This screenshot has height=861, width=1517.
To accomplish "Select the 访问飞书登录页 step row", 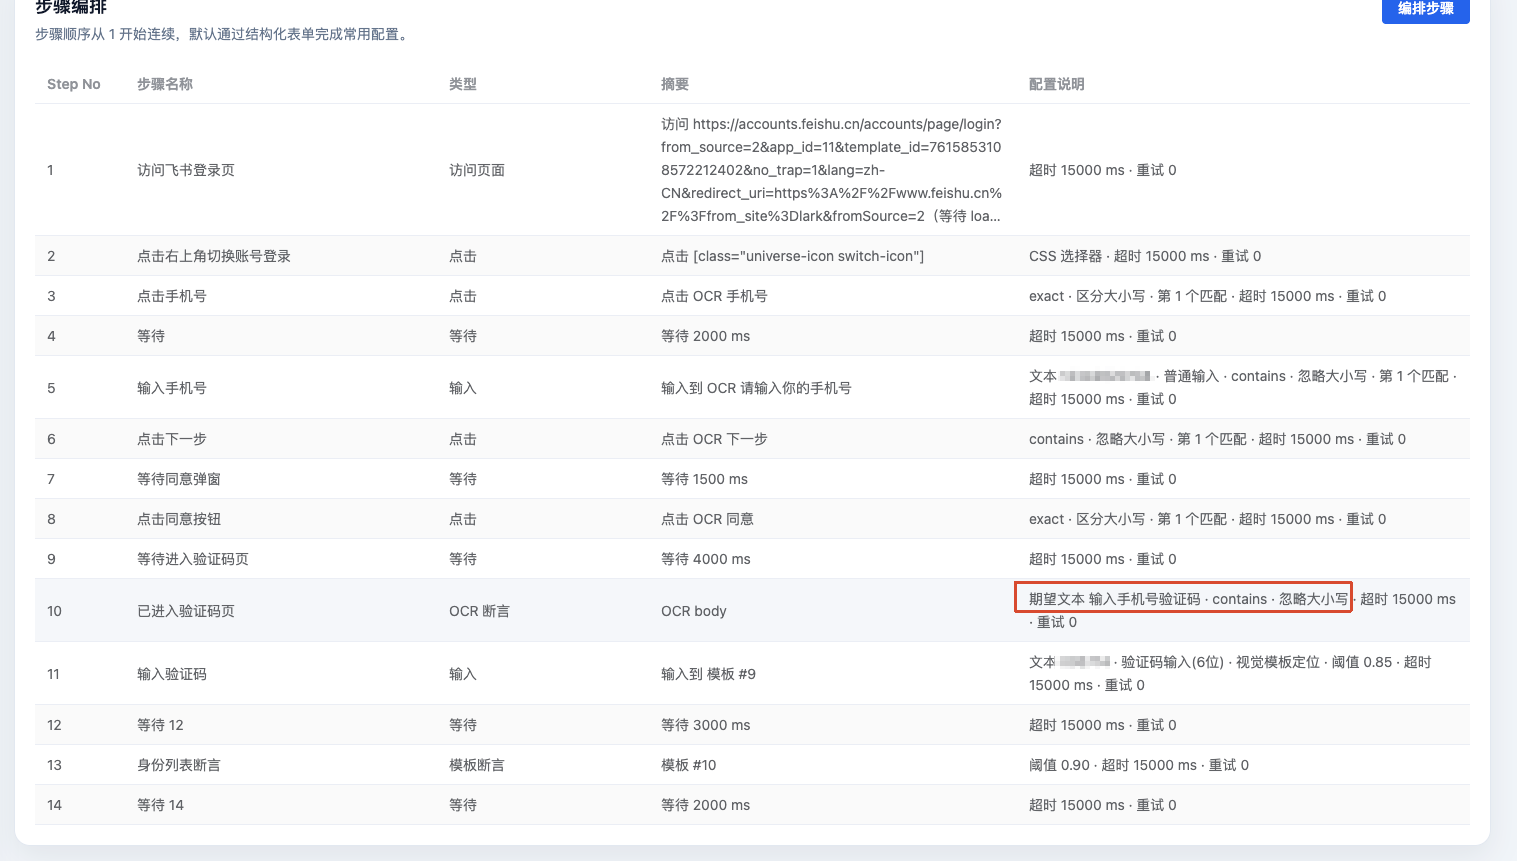I will click(x=186, y=170).
